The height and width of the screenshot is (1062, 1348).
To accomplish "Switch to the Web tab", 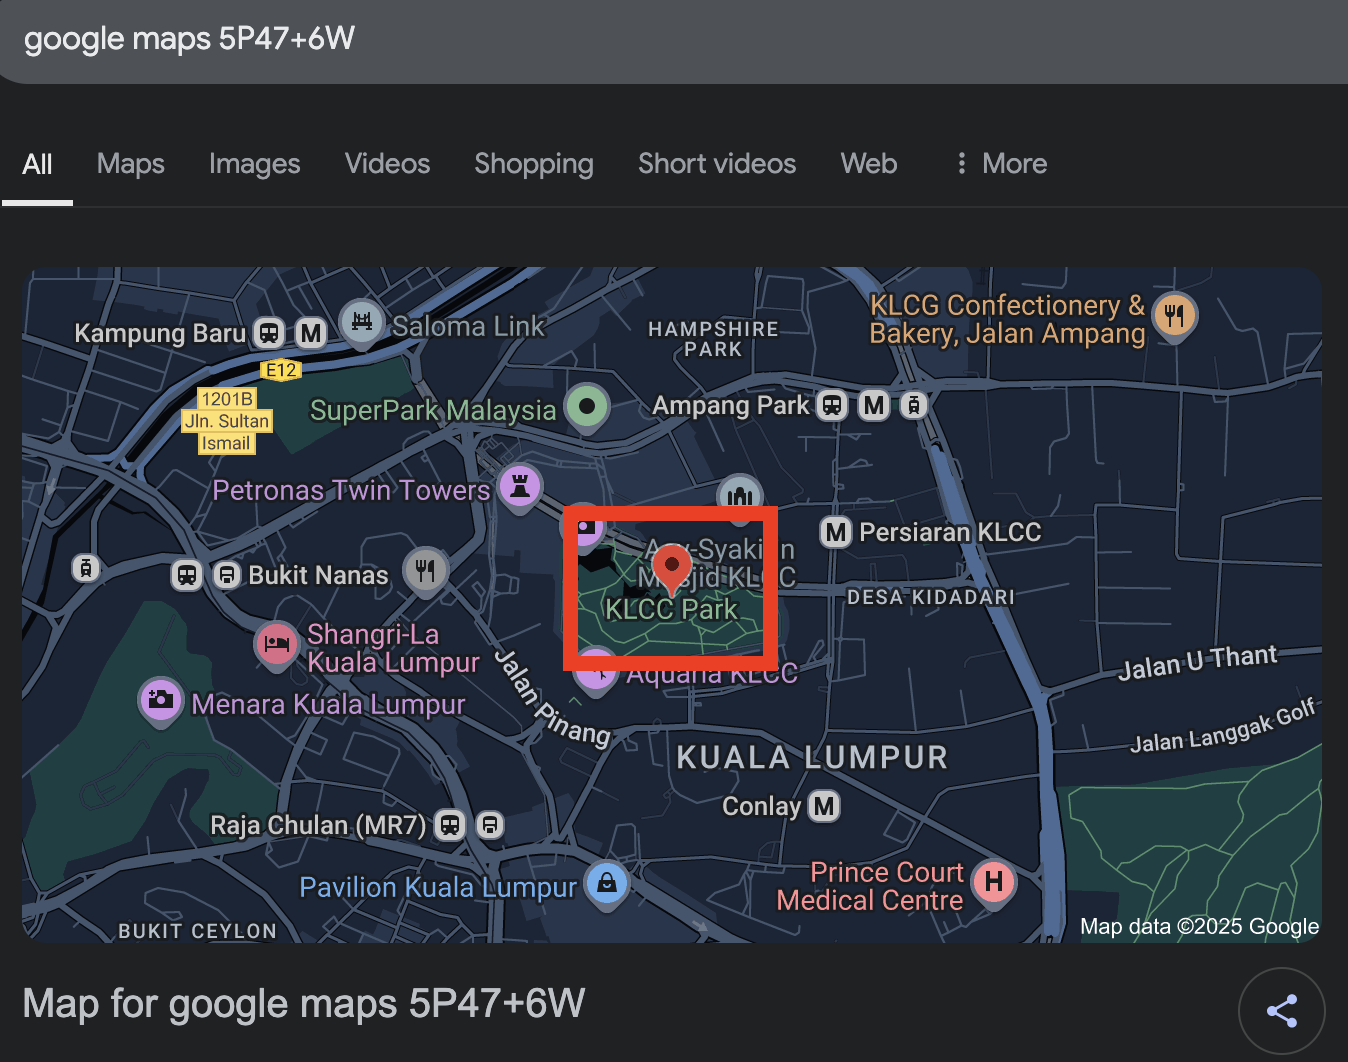I will (869, 164).
